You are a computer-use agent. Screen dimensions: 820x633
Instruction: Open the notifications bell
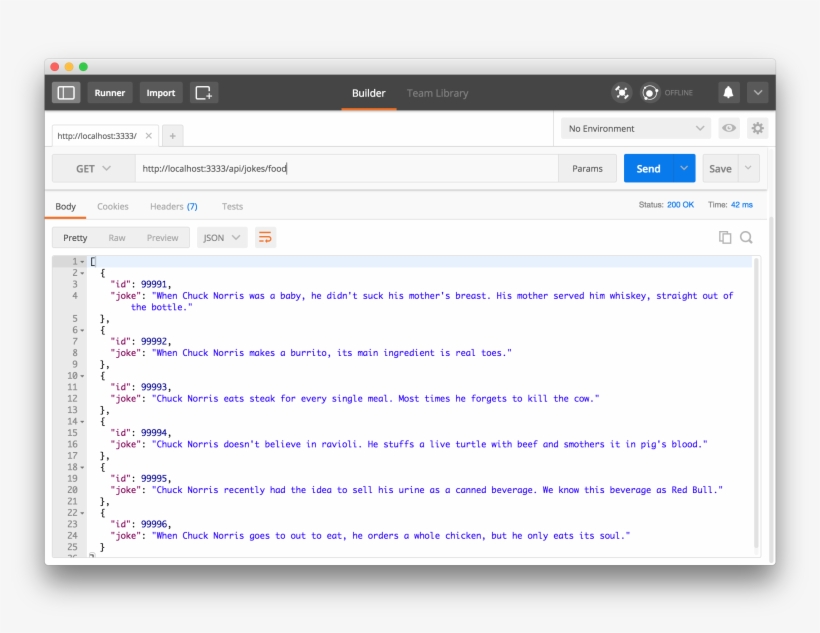click(728, 92)
